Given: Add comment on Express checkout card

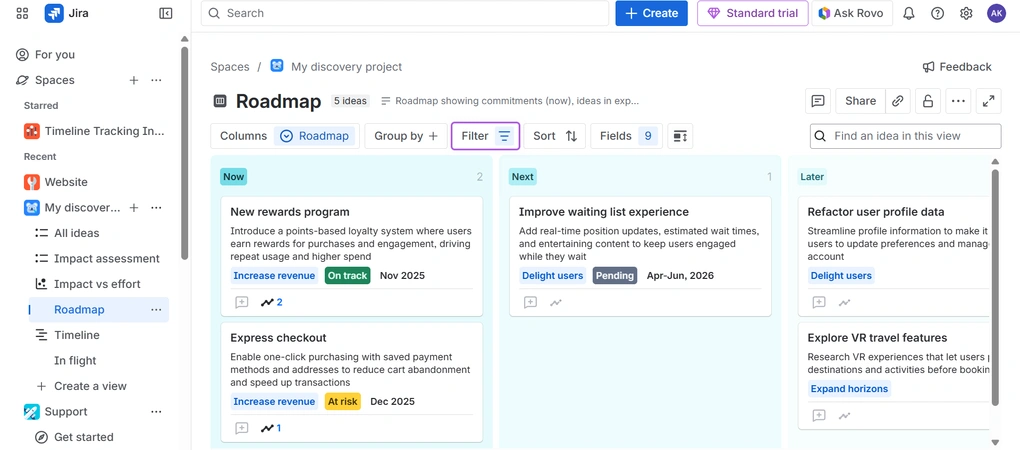Looking at the screenshot, I should [x=241, y=428].
